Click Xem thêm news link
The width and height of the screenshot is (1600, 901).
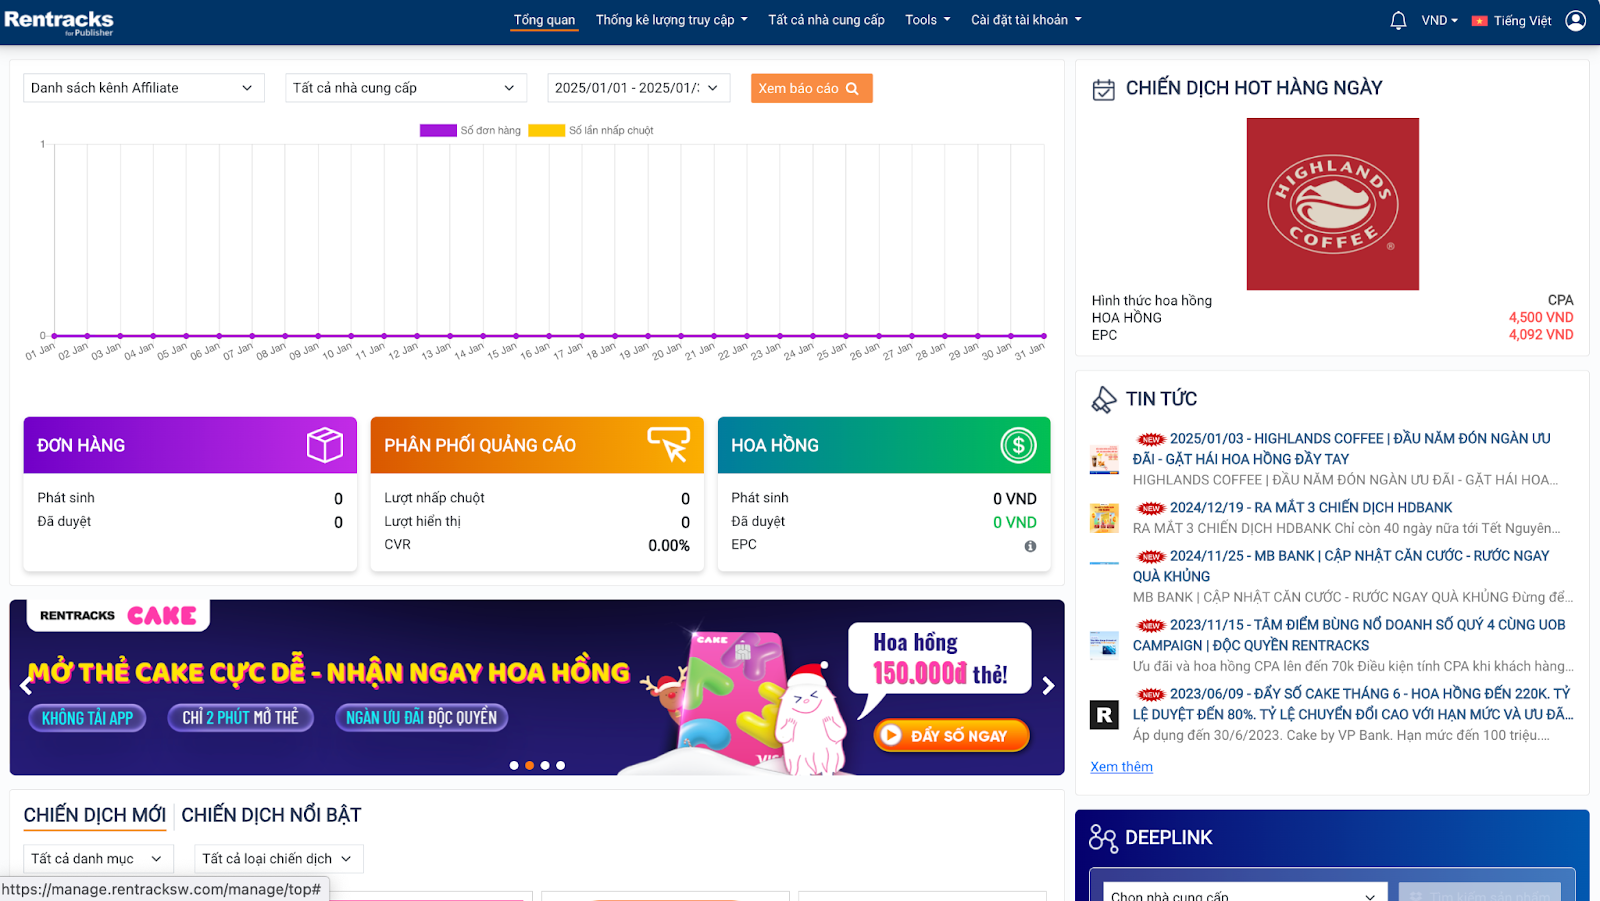coord(1121,767)
